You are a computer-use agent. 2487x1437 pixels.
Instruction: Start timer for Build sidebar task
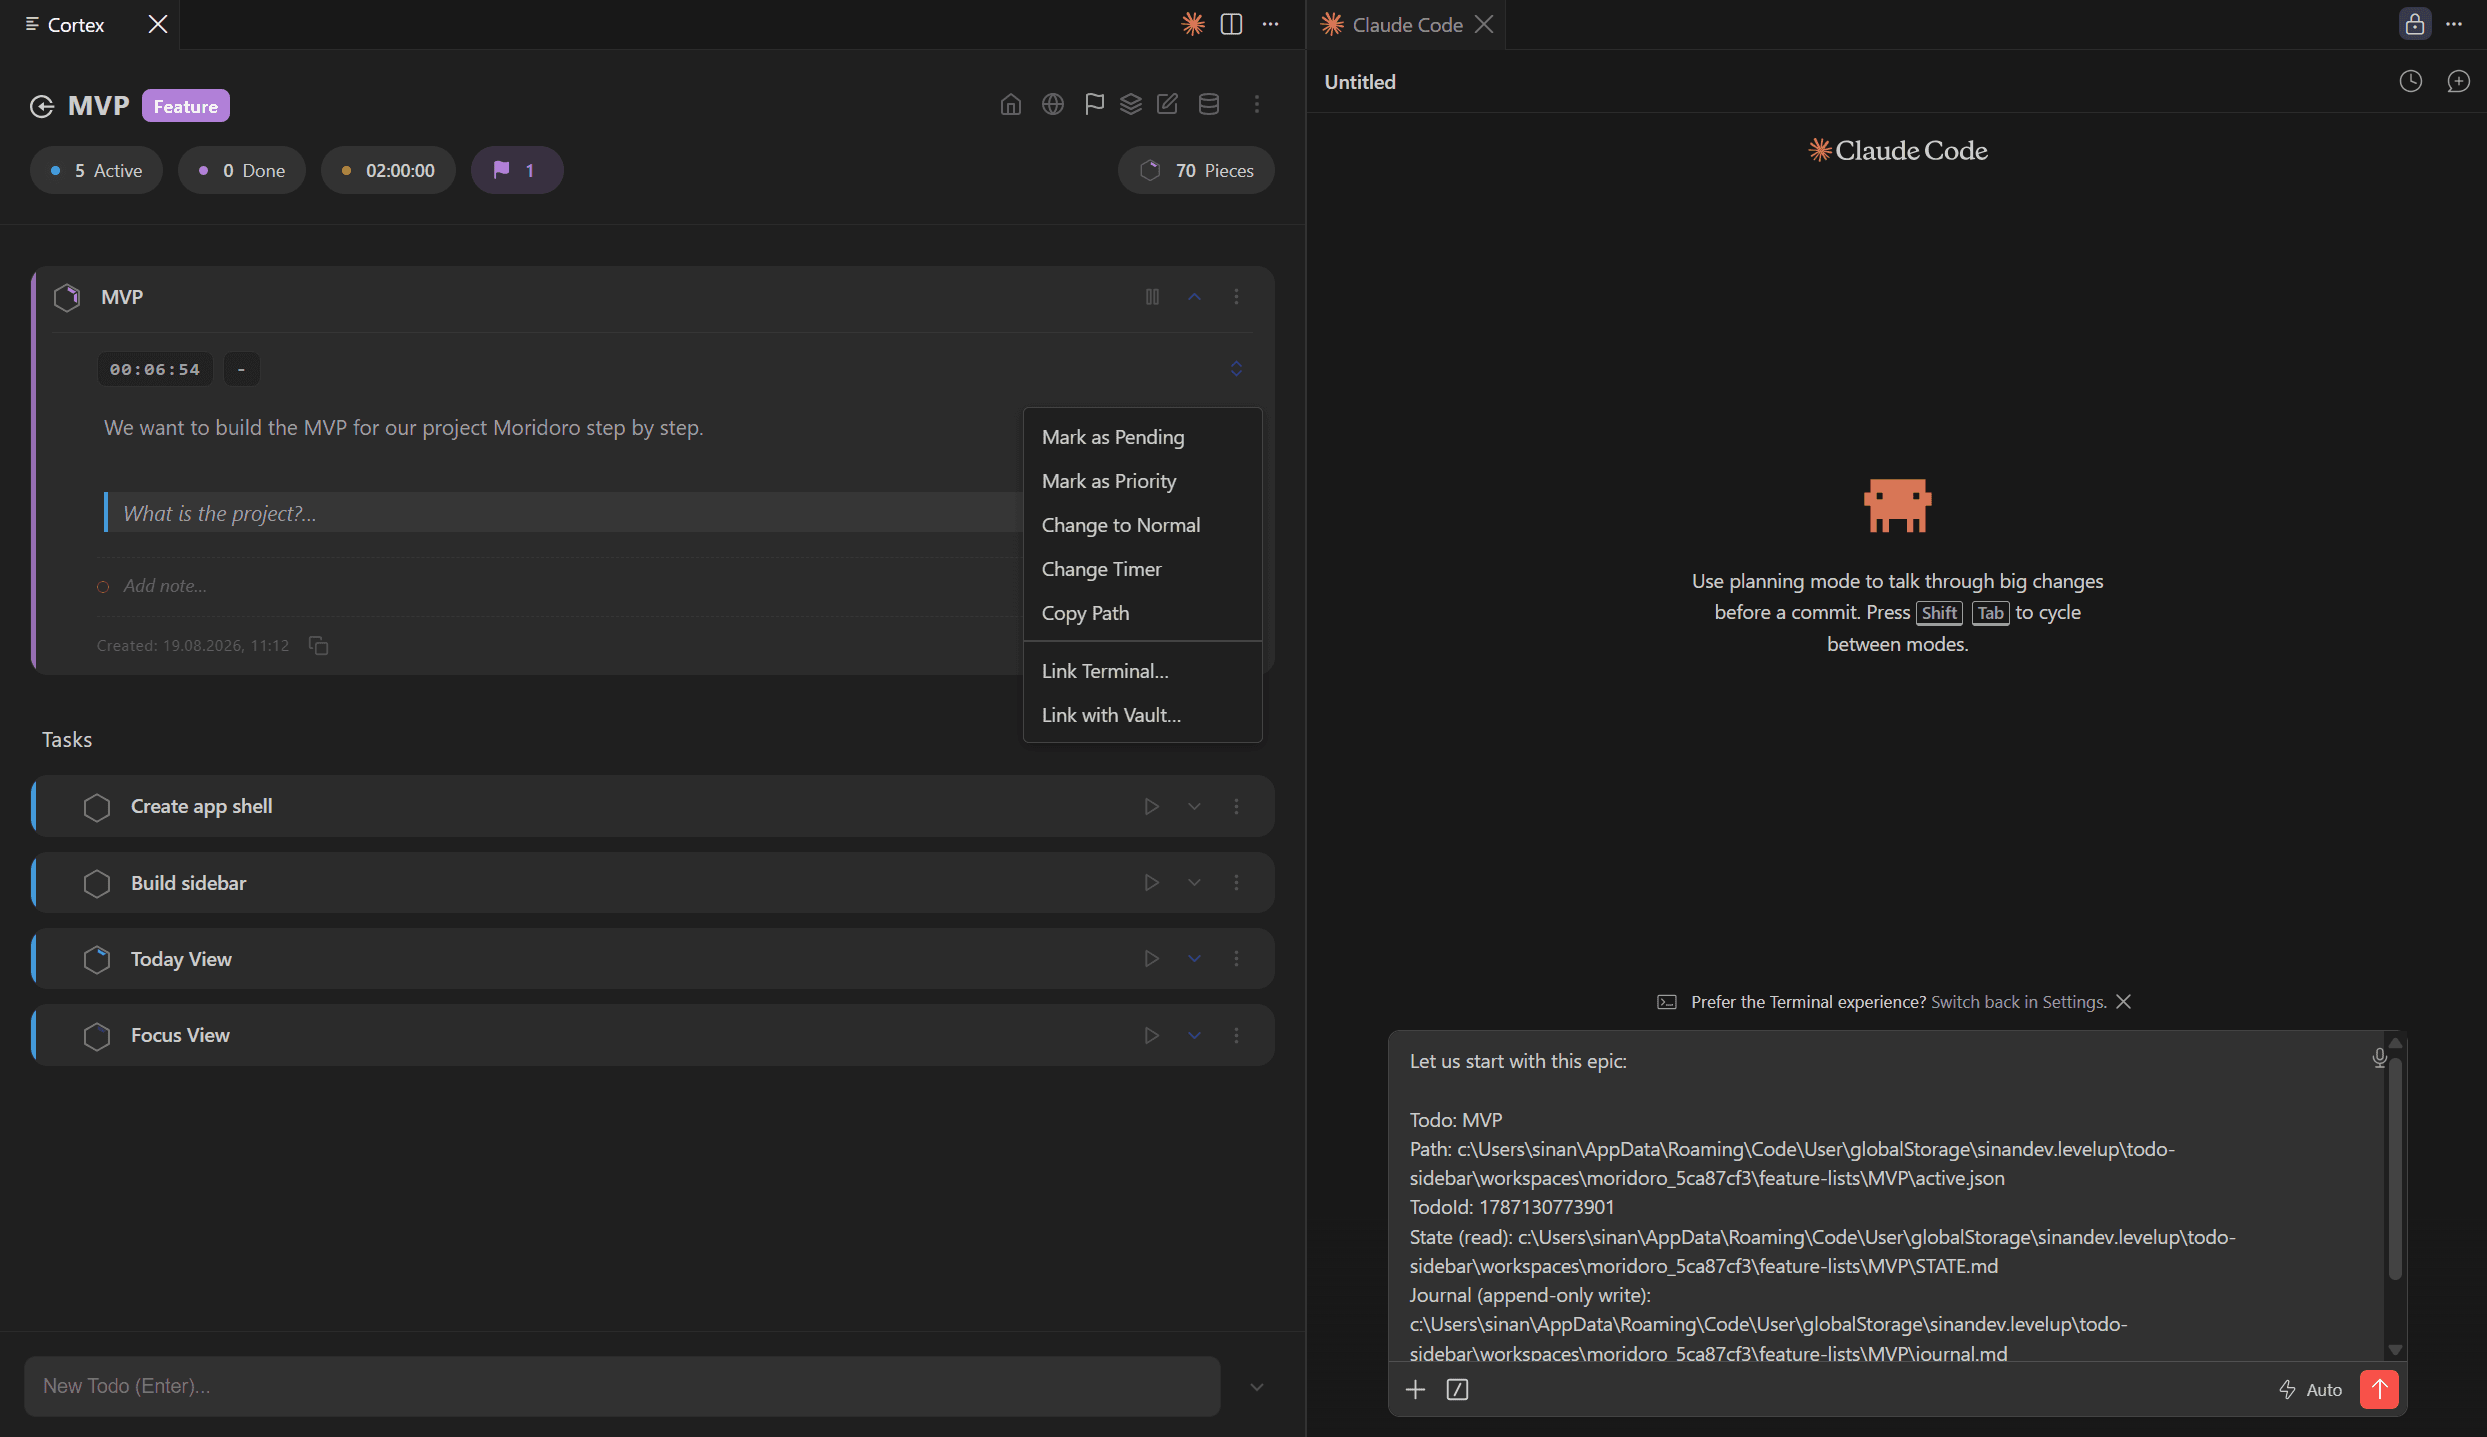[1152, 882]
